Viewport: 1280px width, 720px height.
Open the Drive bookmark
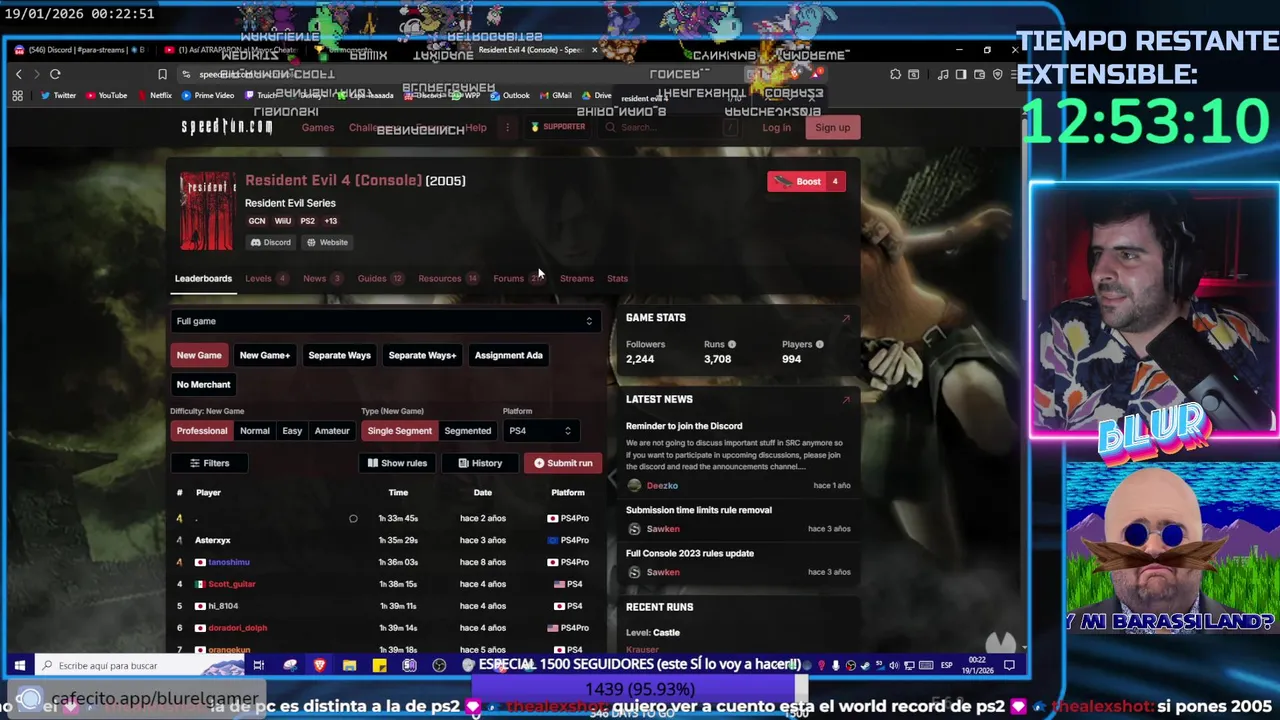596,96
